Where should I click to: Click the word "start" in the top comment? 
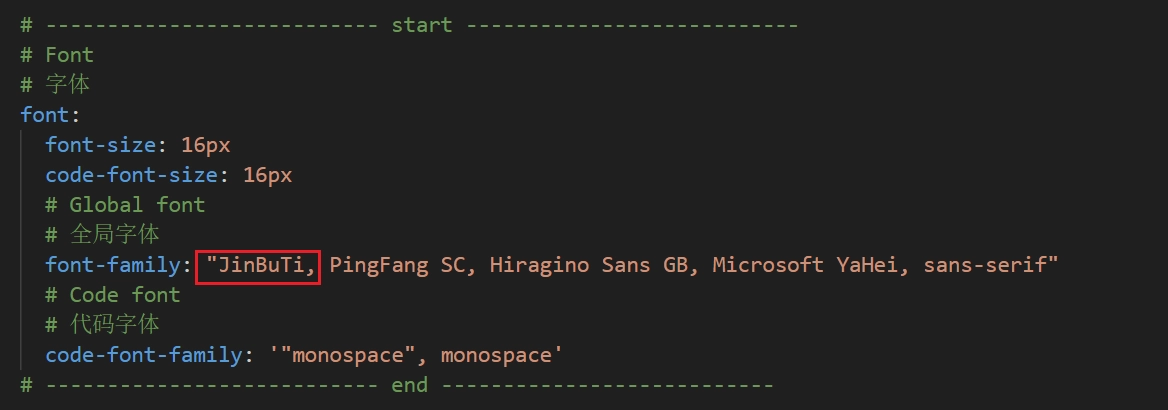tap(421, 24)
